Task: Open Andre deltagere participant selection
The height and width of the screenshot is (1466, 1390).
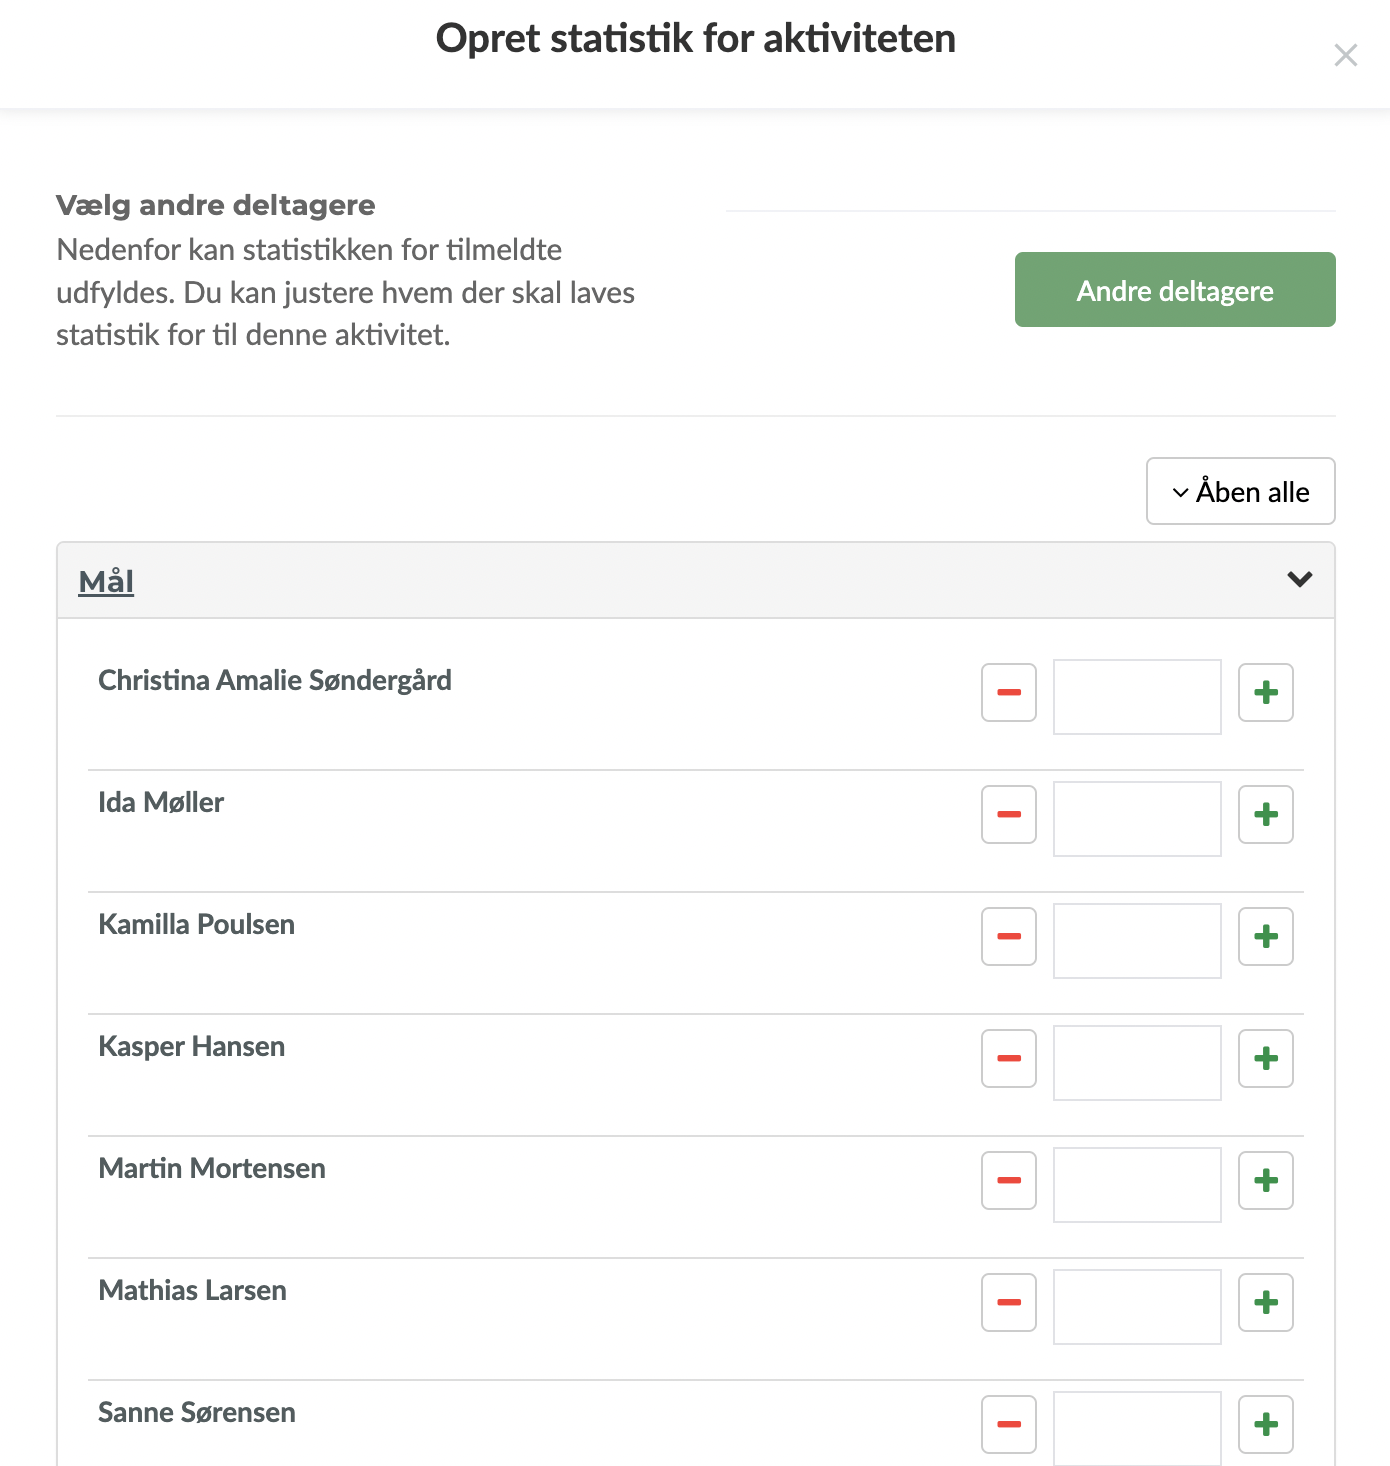Action: 1174,290
